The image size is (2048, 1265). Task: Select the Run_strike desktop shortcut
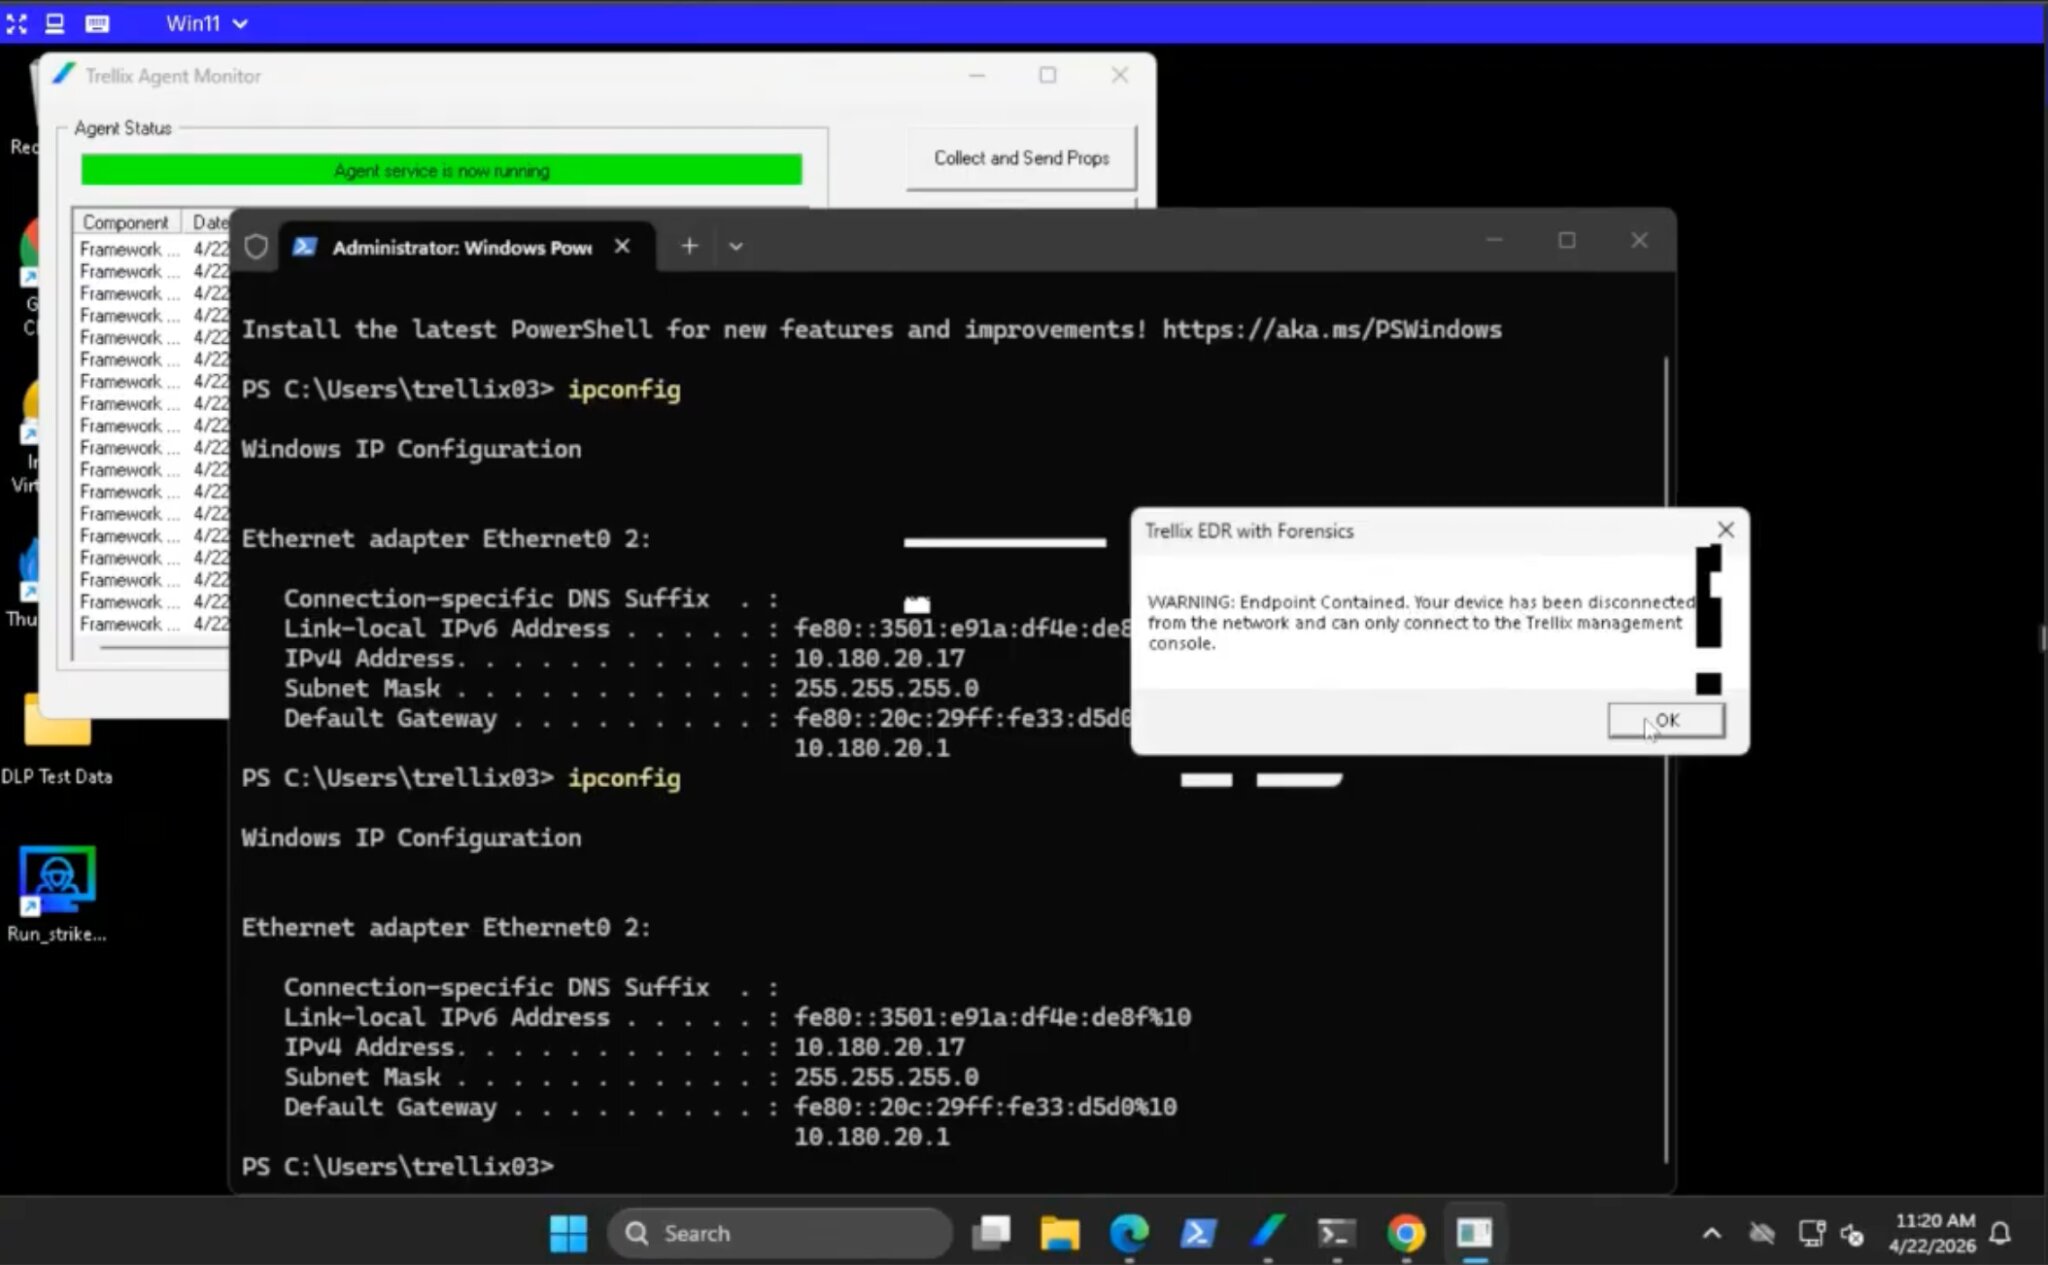[57, 894]
